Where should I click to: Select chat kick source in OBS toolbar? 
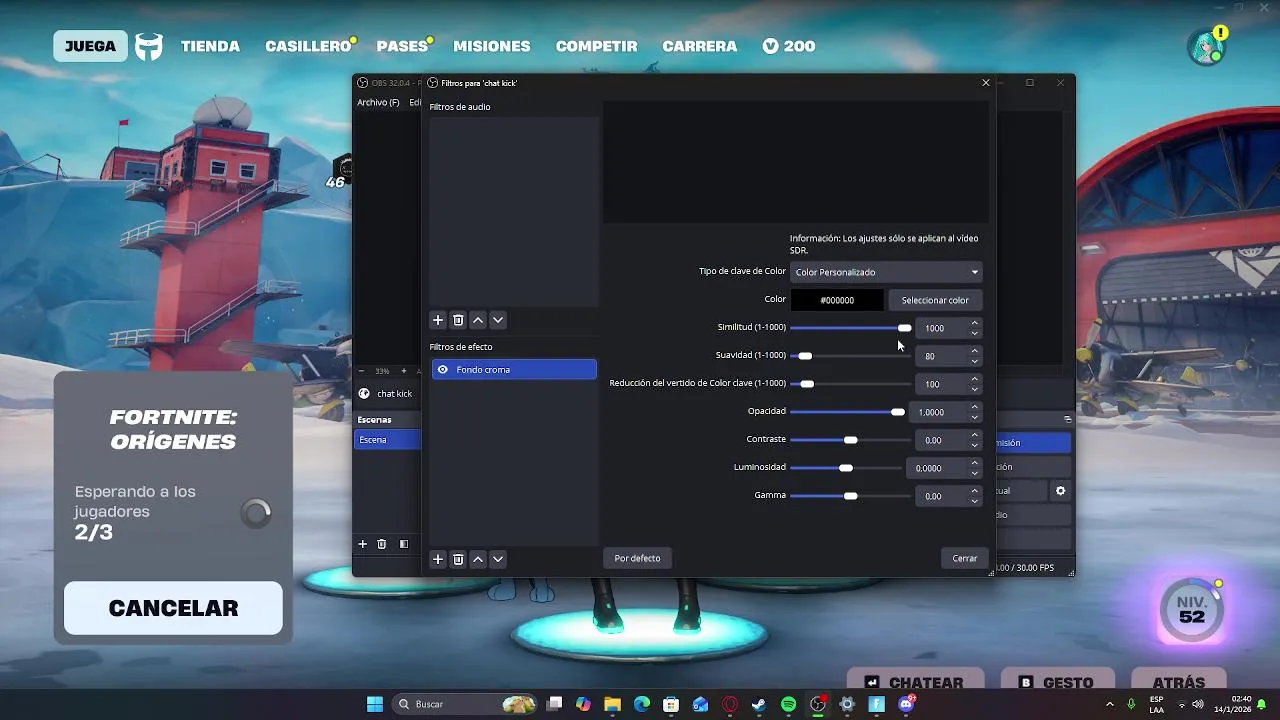(x=388, y=394)
